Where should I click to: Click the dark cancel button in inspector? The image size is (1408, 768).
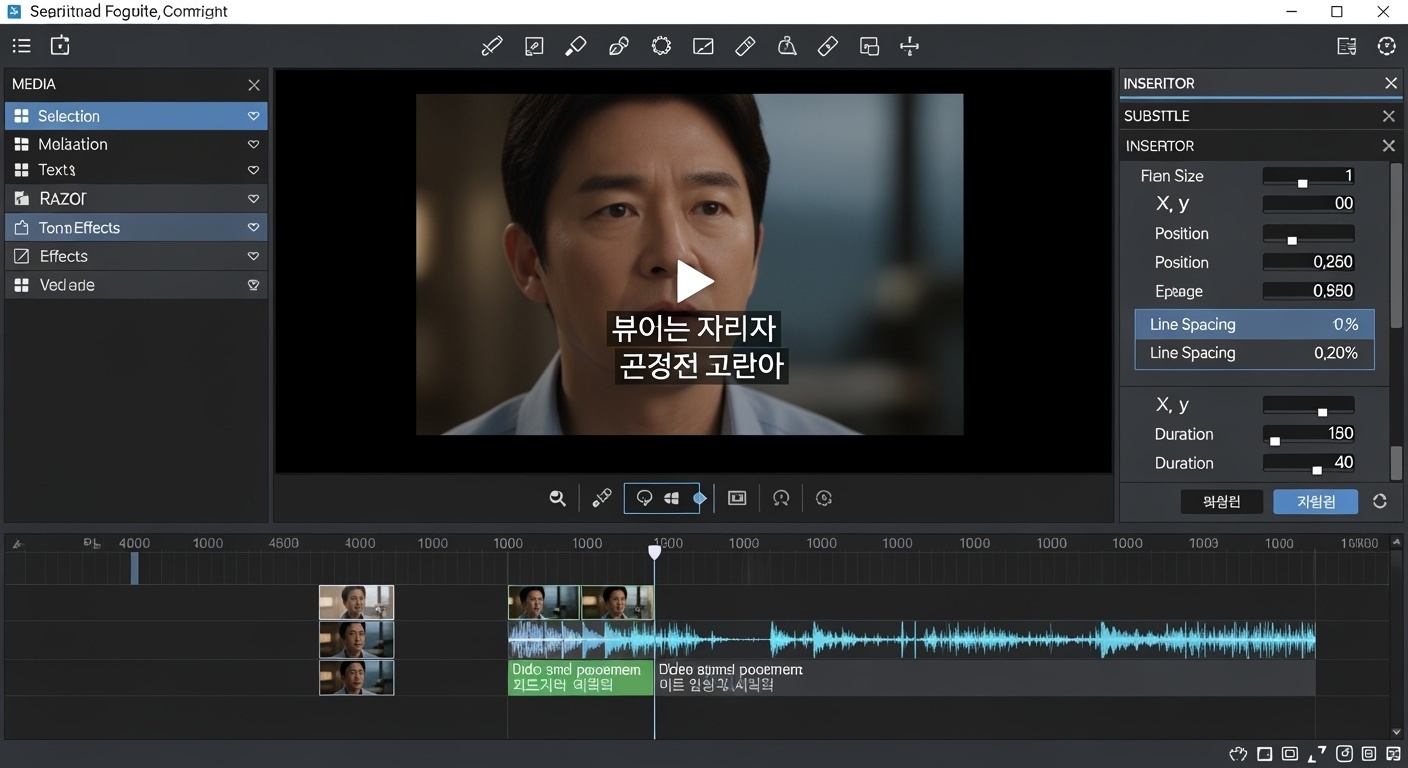coord(1221,502)
